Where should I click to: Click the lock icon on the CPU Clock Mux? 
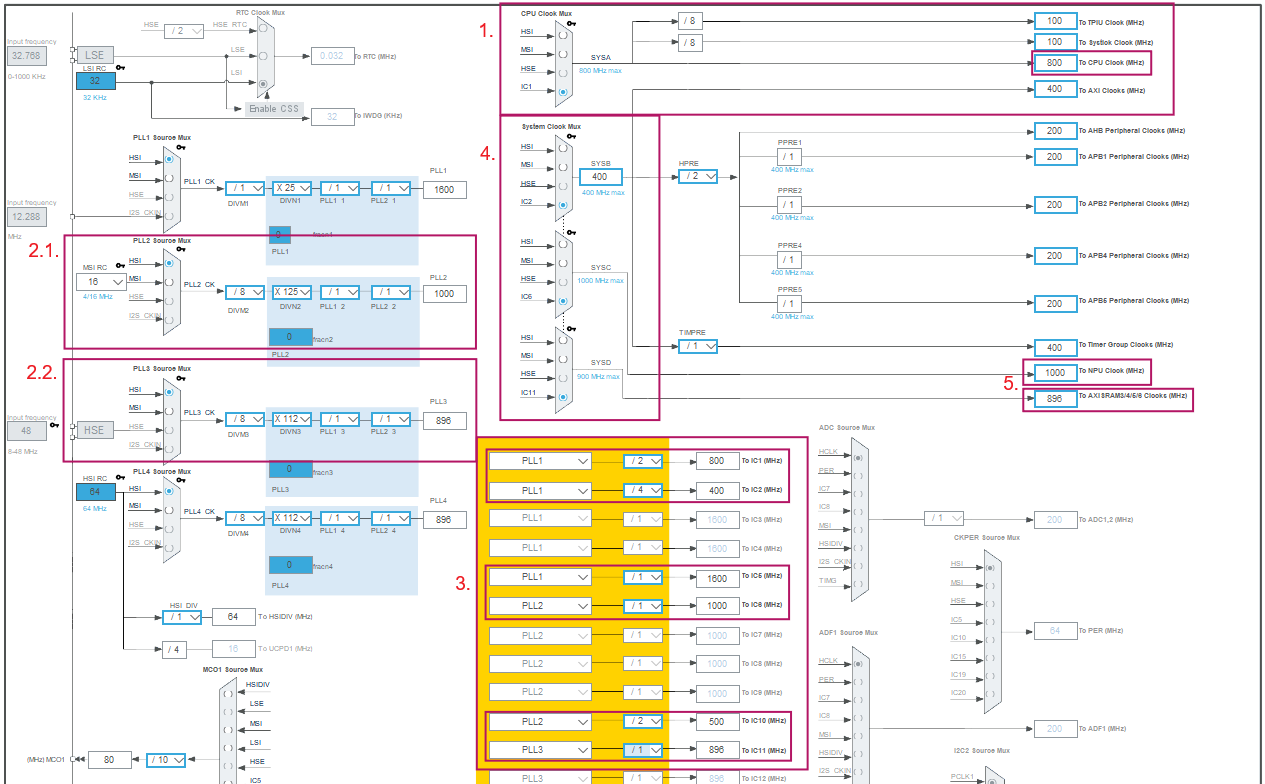(571, 24)
